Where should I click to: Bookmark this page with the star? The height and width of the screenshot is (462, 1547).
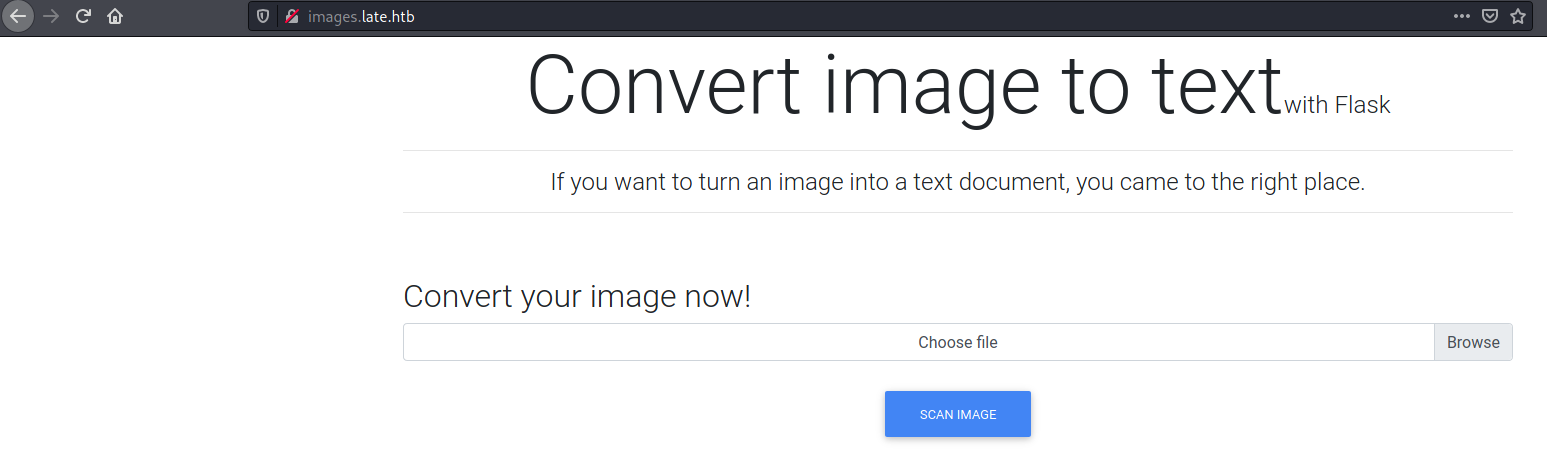coord(1518,16)
